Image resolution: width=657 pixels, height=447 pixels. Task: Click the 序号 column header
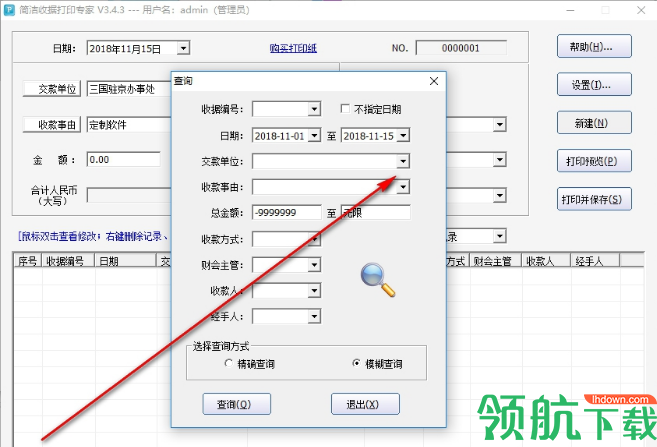tap(28, 261)
